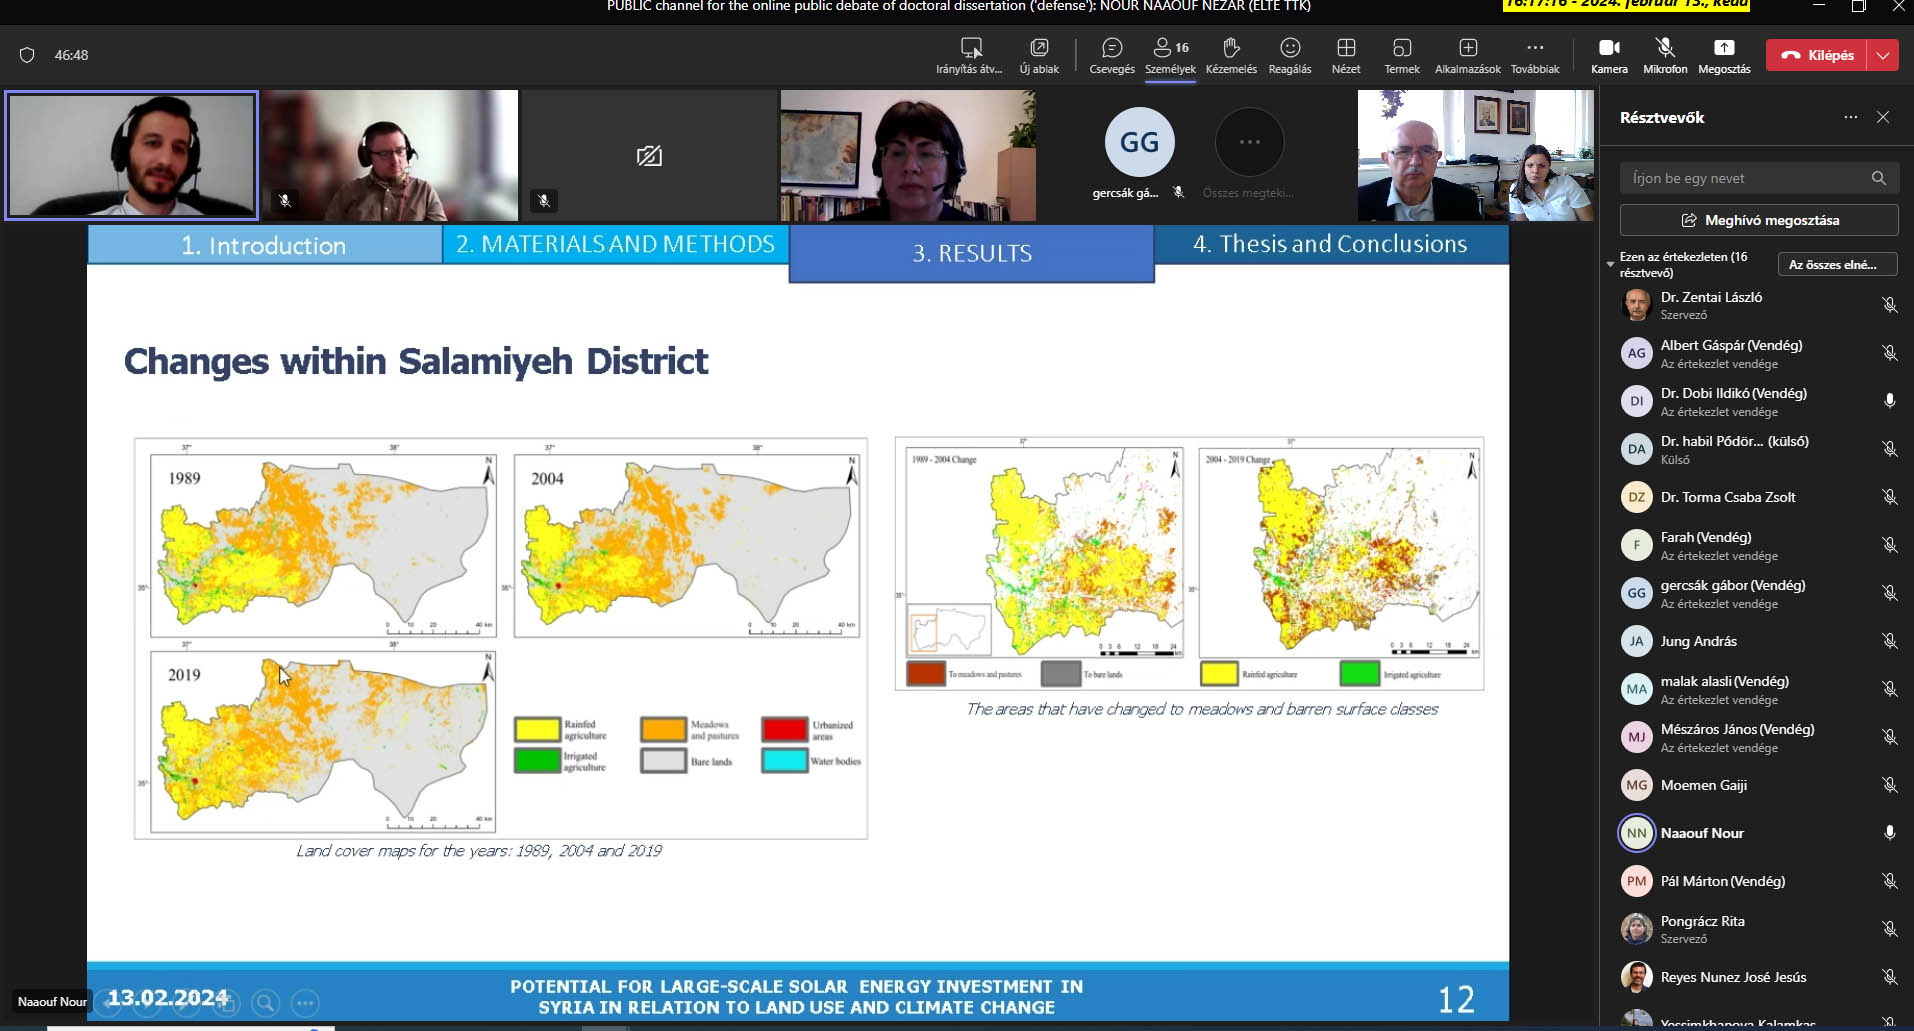This screenshot has width=1914, height=1031.
Task: Click the Urbanized areas red legend swatch
Action: point(784,729)
